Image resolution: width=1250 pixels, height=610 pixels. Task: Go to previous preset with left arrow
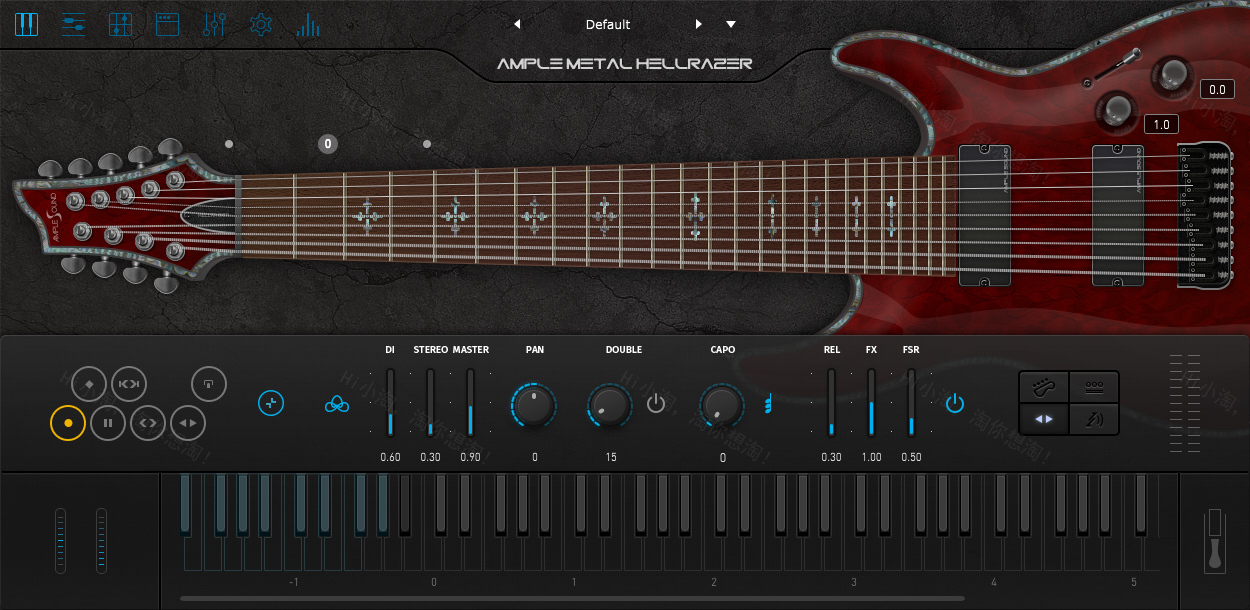coord(516,24)
